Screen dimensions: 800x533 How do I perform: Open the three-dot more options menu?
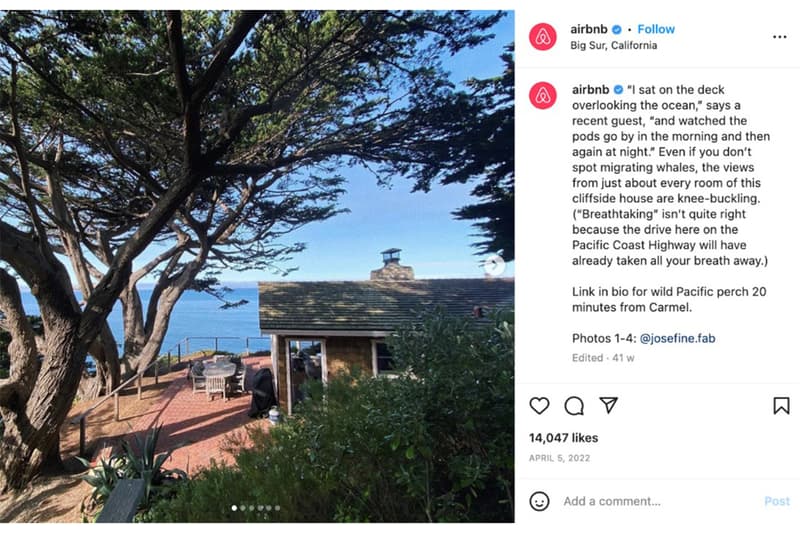click(x=779, y=37)
